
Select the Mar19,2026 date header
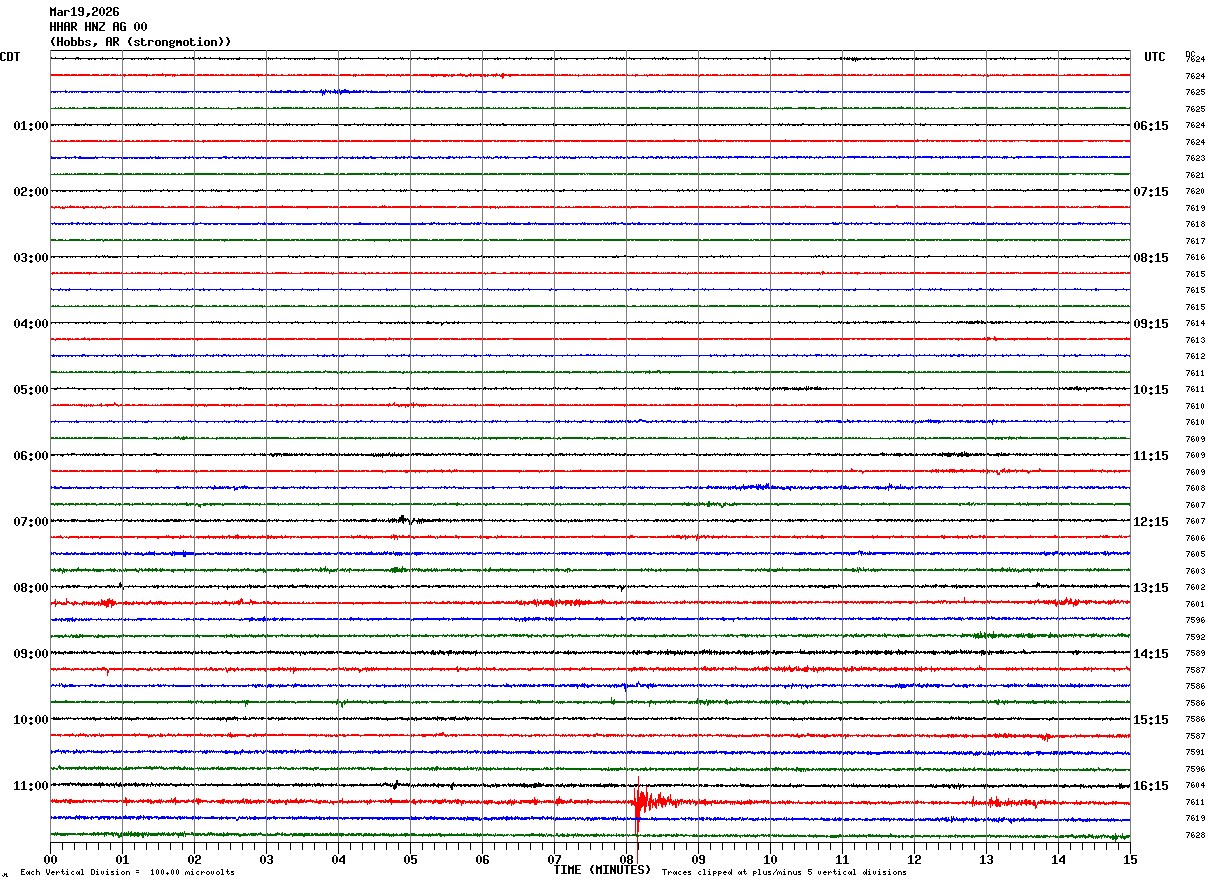point(84,12)
